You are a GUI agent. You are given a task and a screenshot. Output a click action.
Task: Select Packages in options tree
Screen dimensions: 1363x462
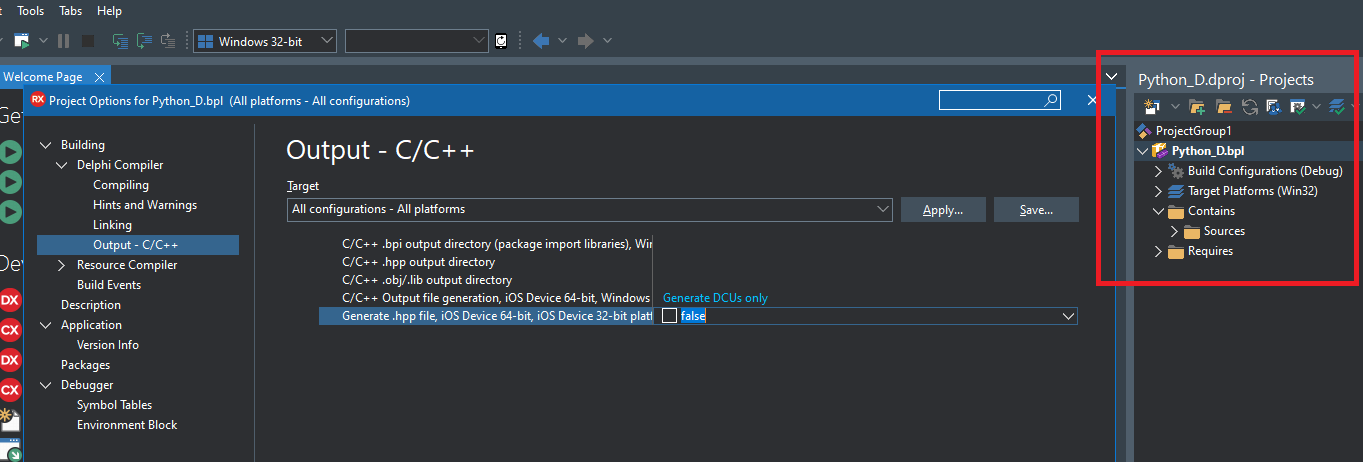[86, 365]
